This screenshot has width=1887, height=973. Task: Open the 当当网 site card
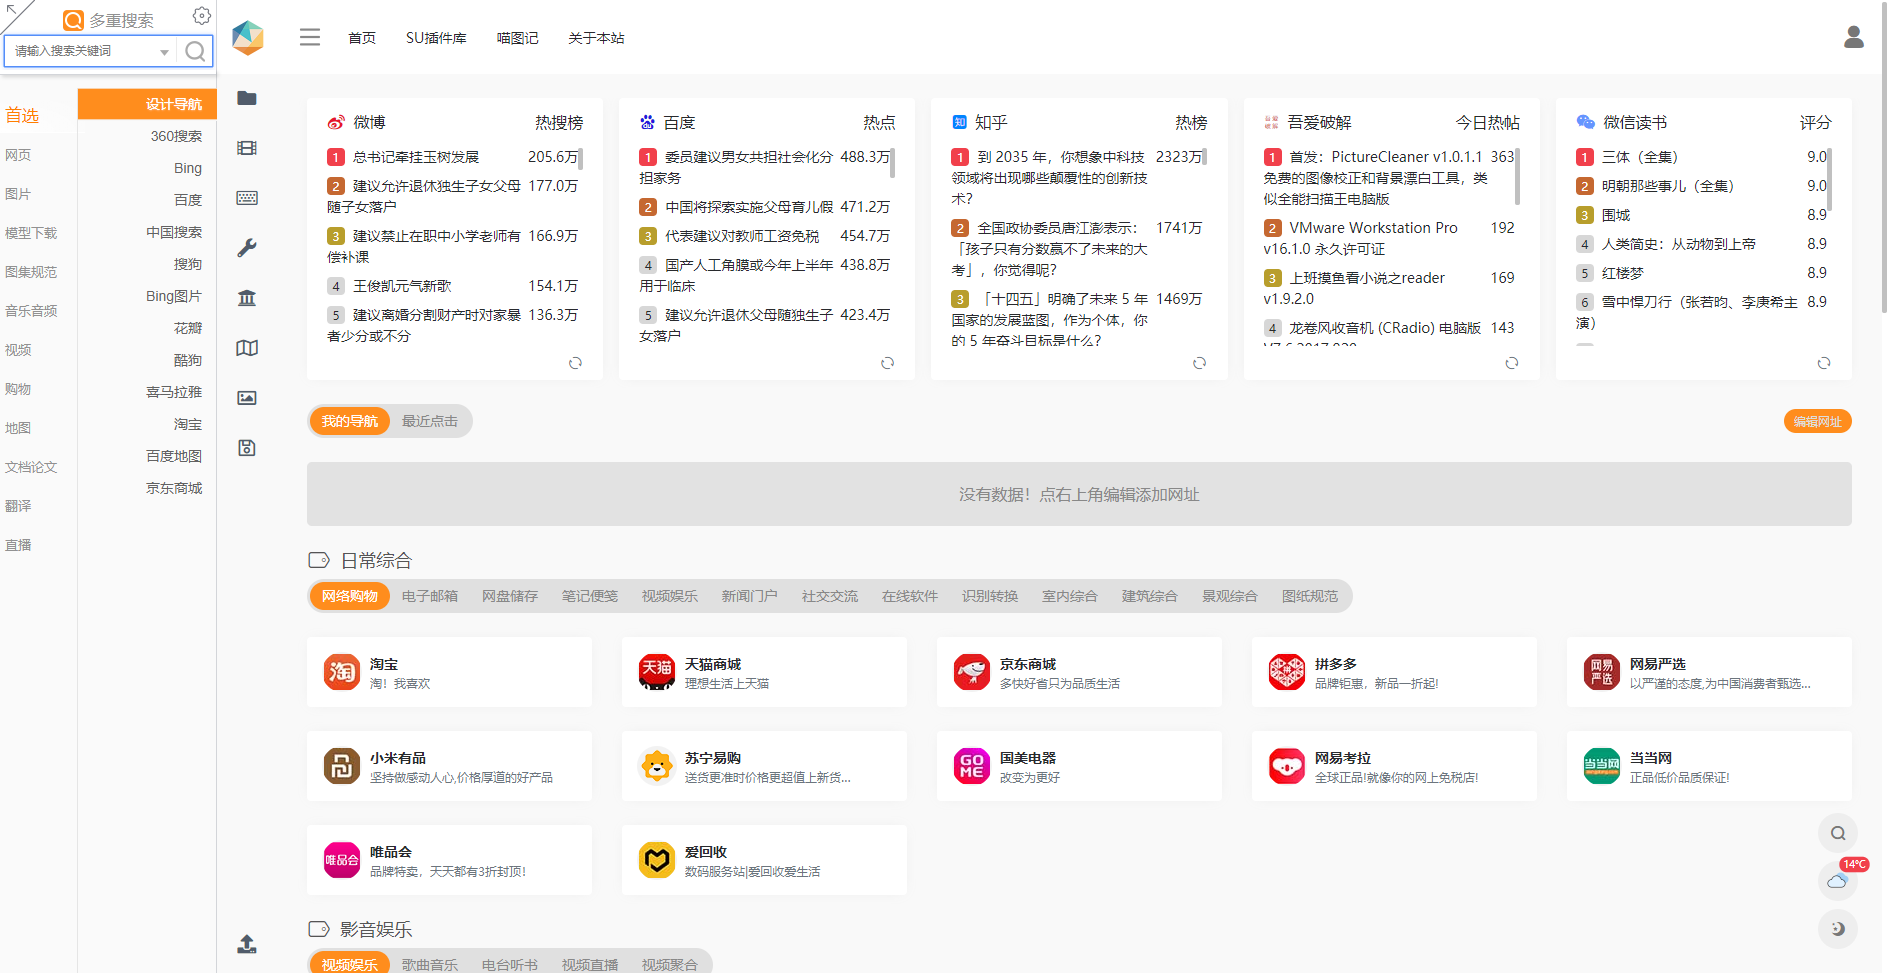1709,766
